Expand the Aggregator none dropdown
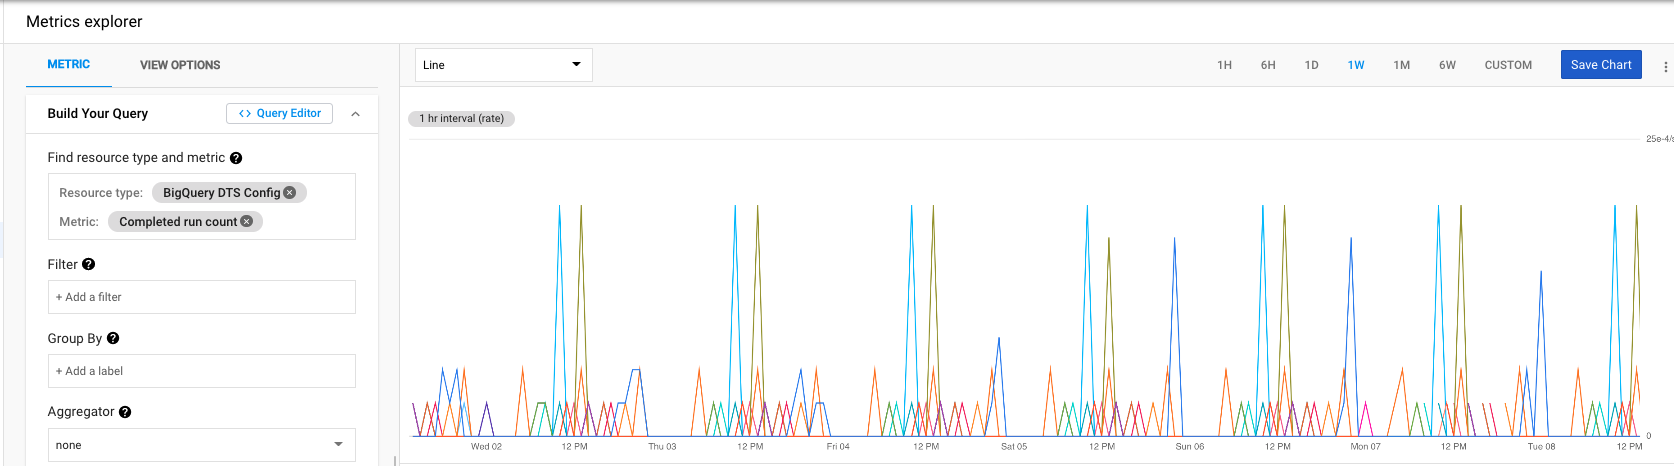 (x=201, y=445)
